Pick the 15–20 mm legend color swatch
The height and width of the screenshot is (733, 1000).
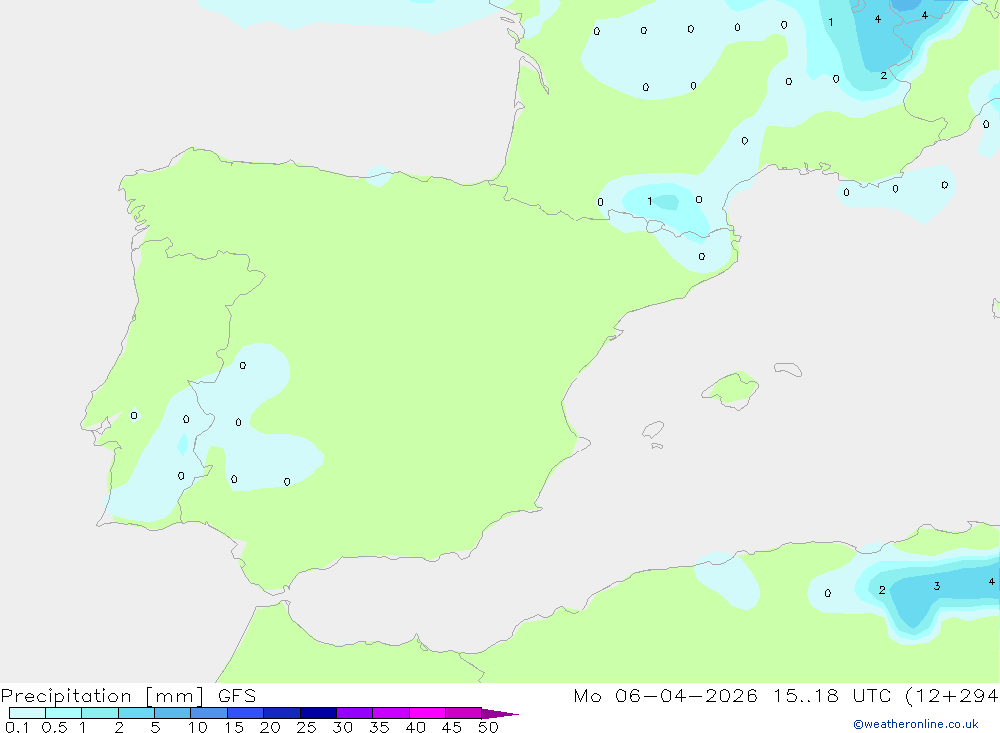[x=245, y=713]
